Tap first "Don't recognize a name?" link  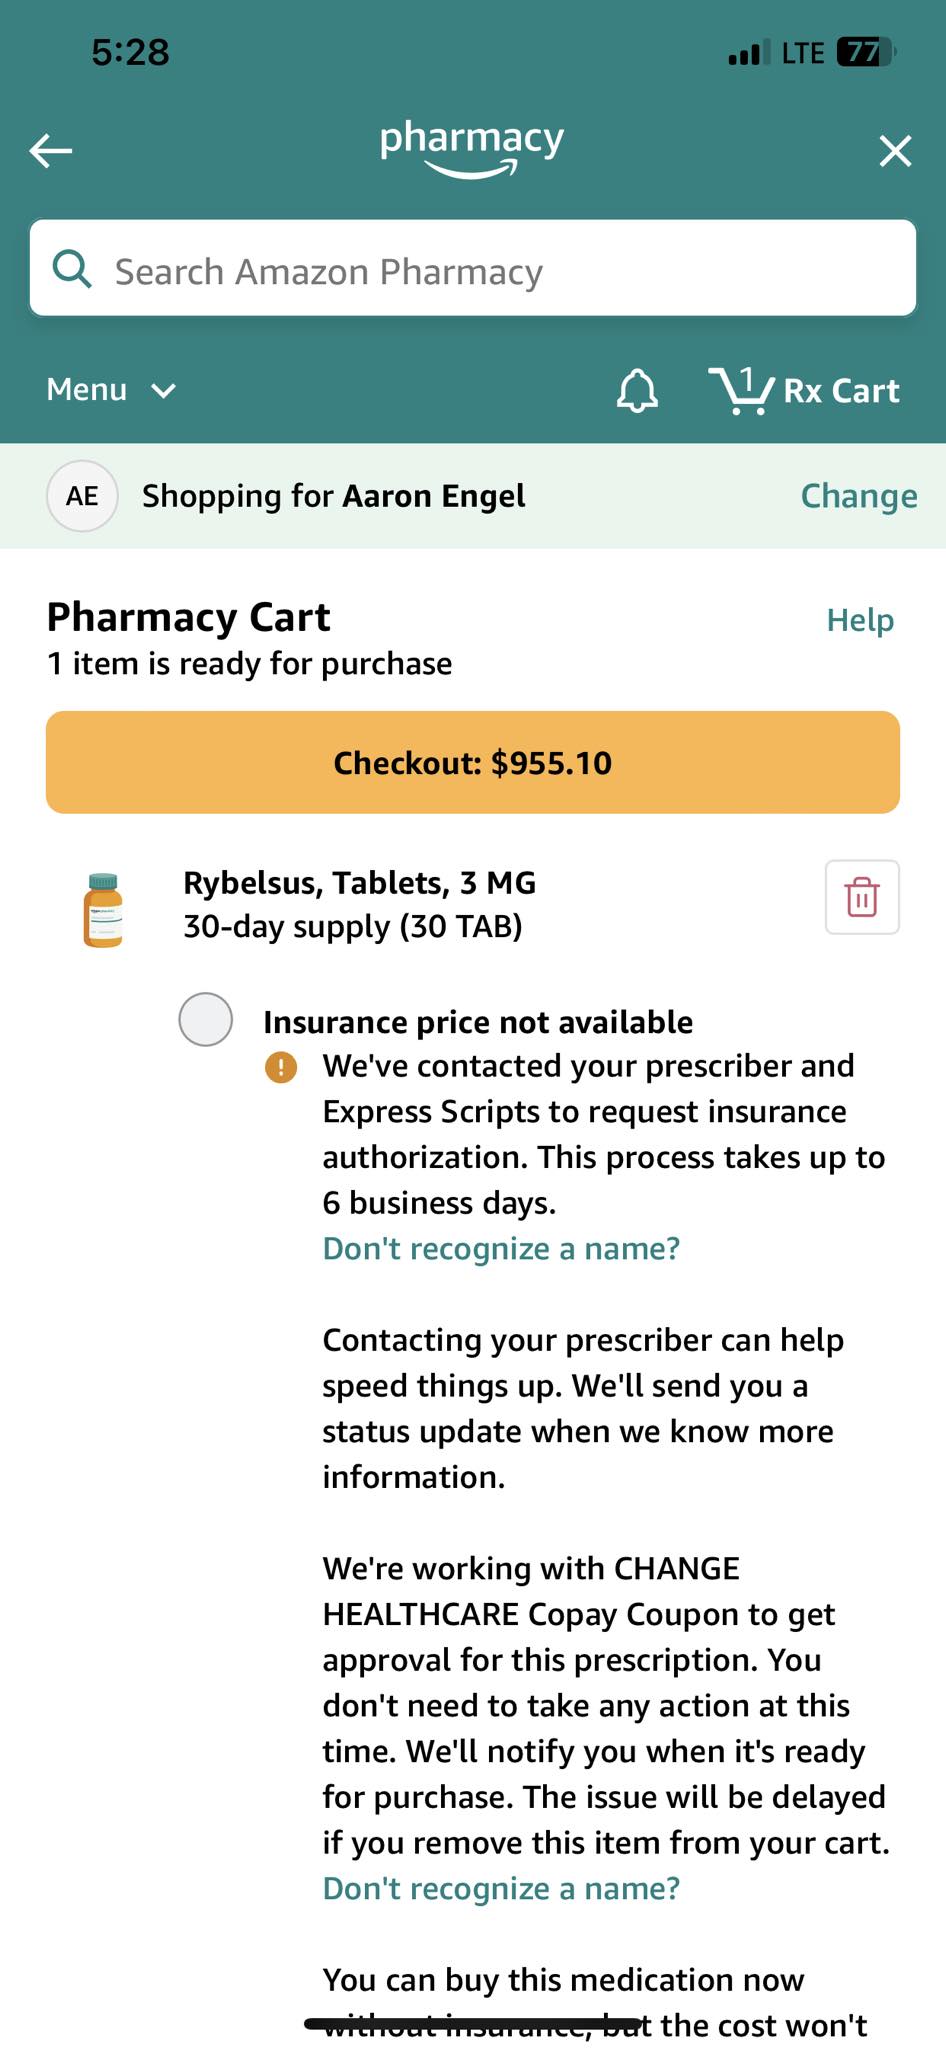coord(501,1248)
